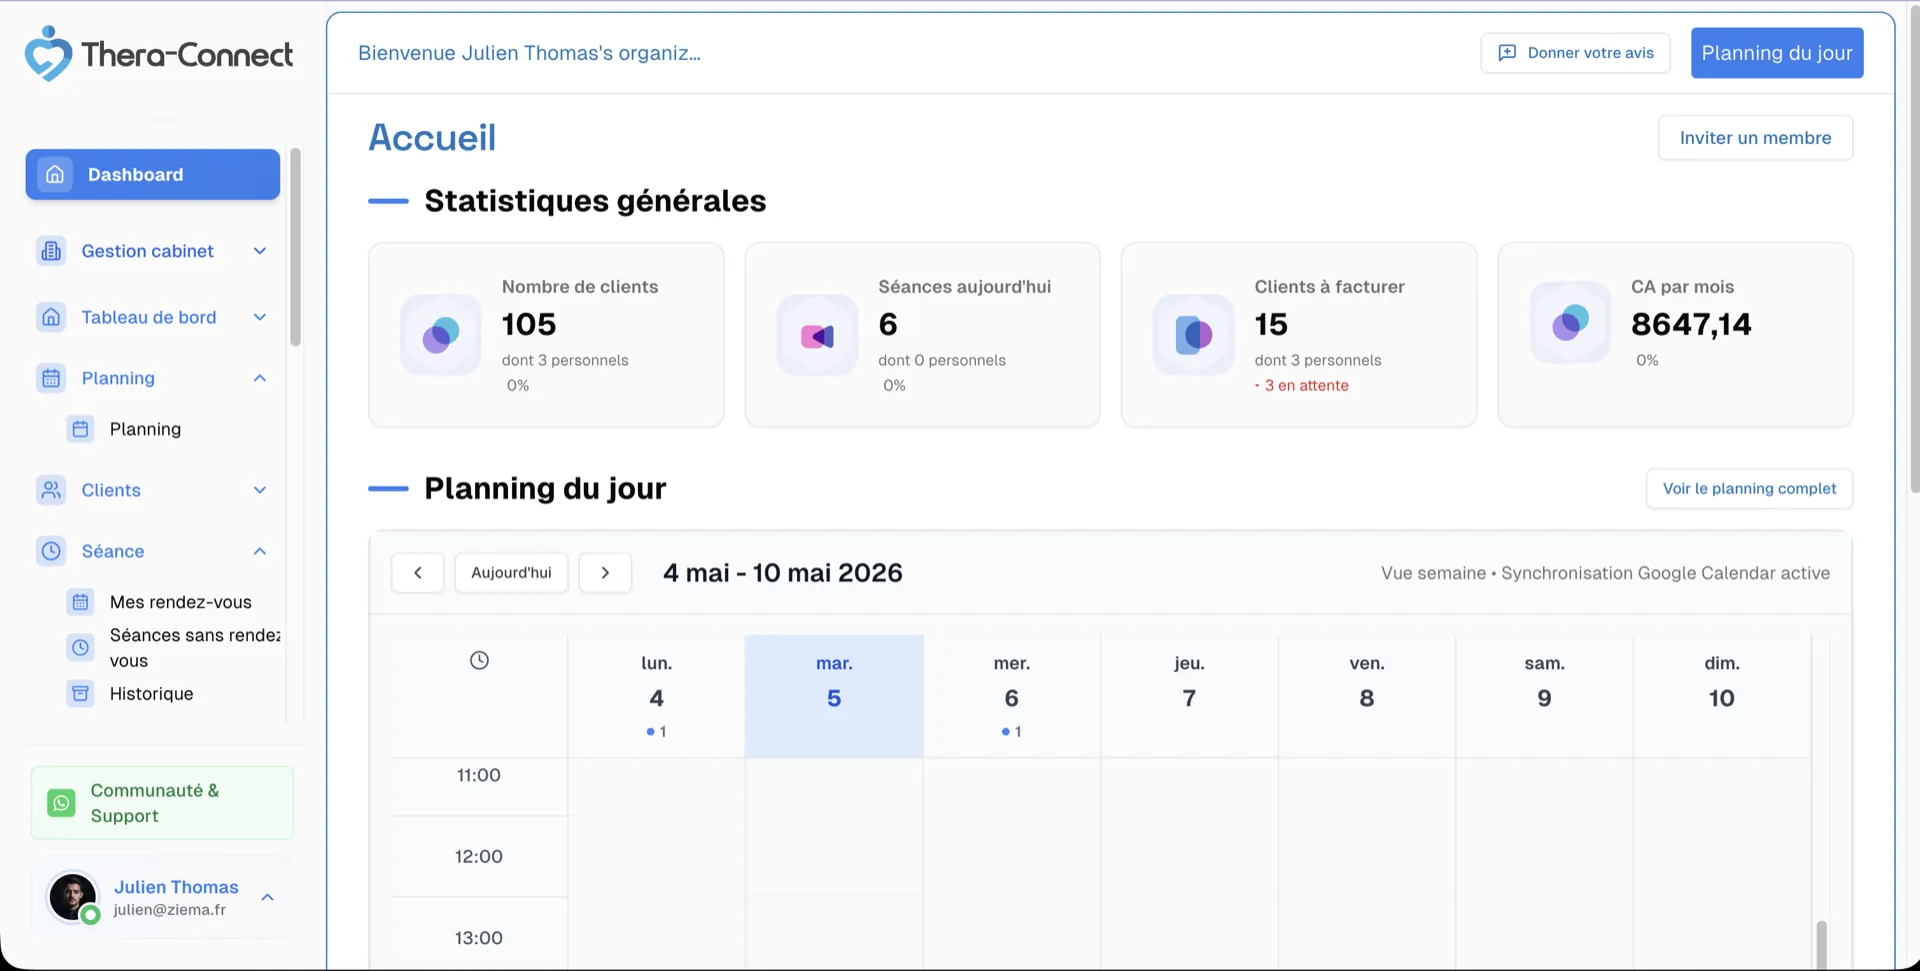Click the '4 mai - 10 mai 2026' date range

pos(782,573)
